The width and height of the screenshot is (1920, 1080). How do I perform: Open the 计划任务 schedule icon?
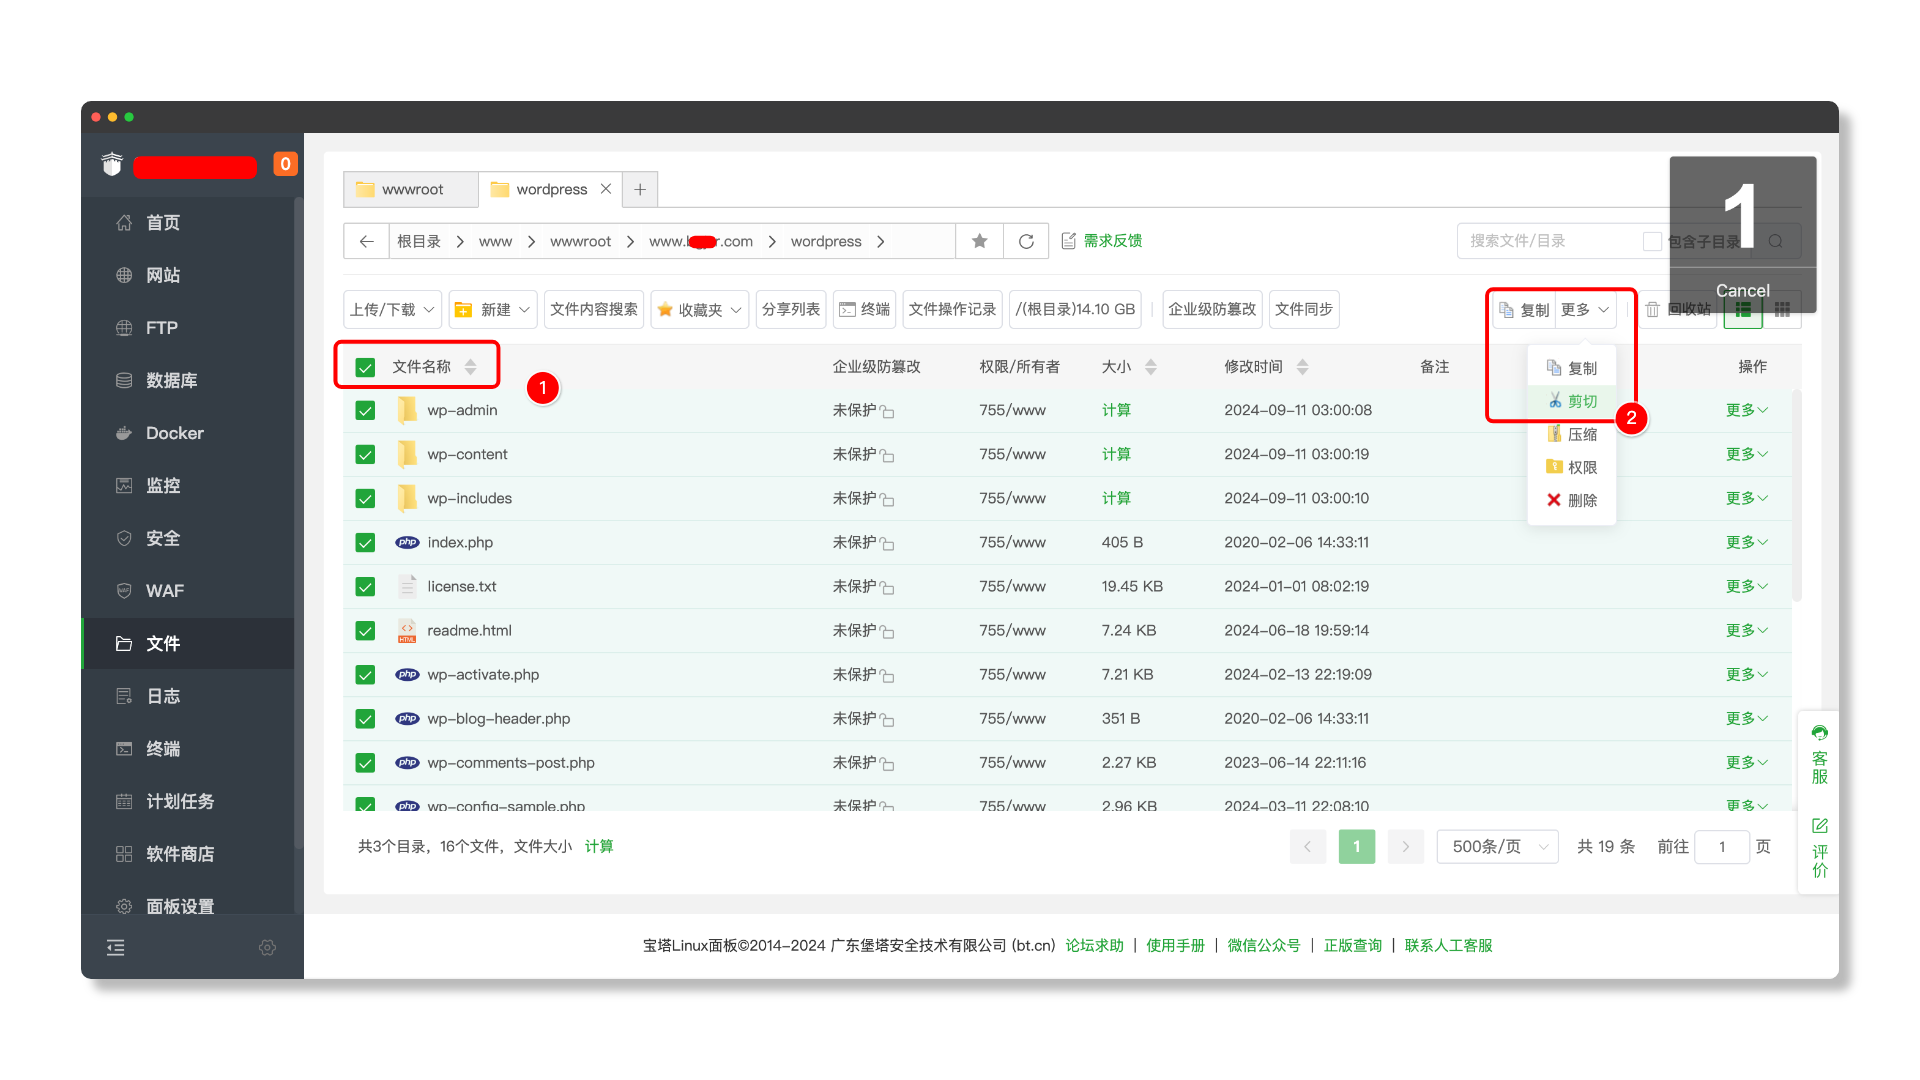pyautogui.click(x=124, y=801)
